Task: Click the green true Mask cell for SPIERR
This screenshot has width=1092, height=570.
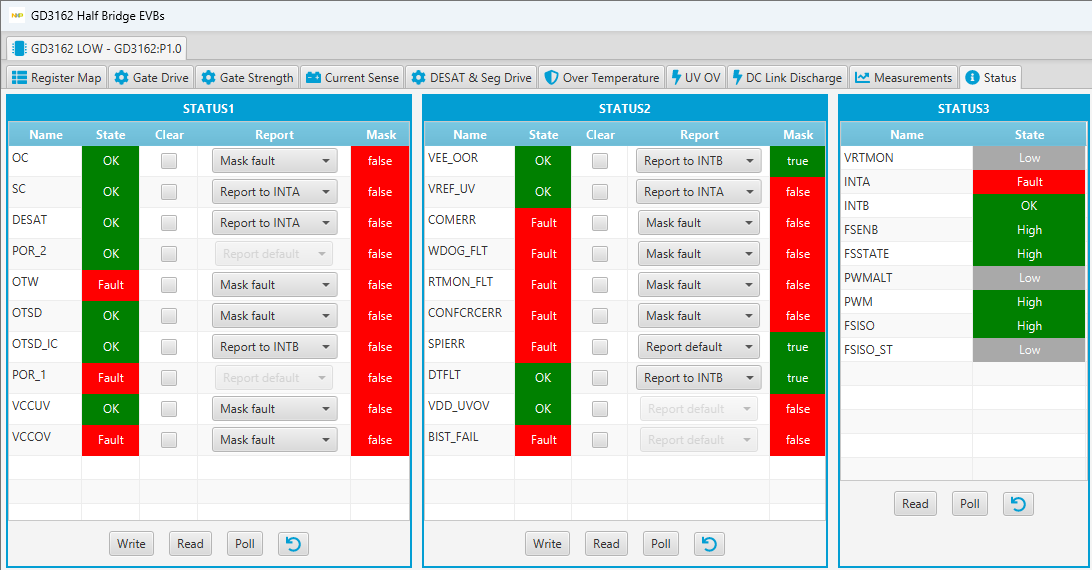Action: click(797, 347)
